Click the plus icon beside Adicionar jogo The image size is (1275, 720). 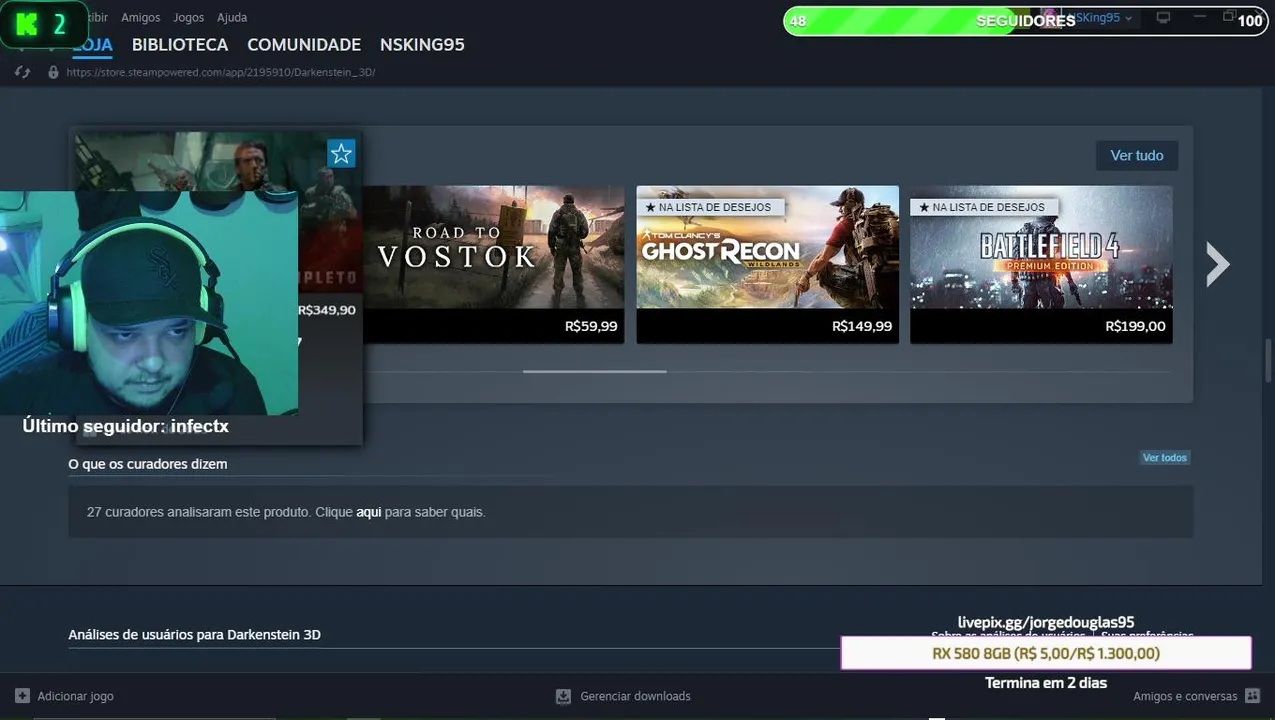22,696
